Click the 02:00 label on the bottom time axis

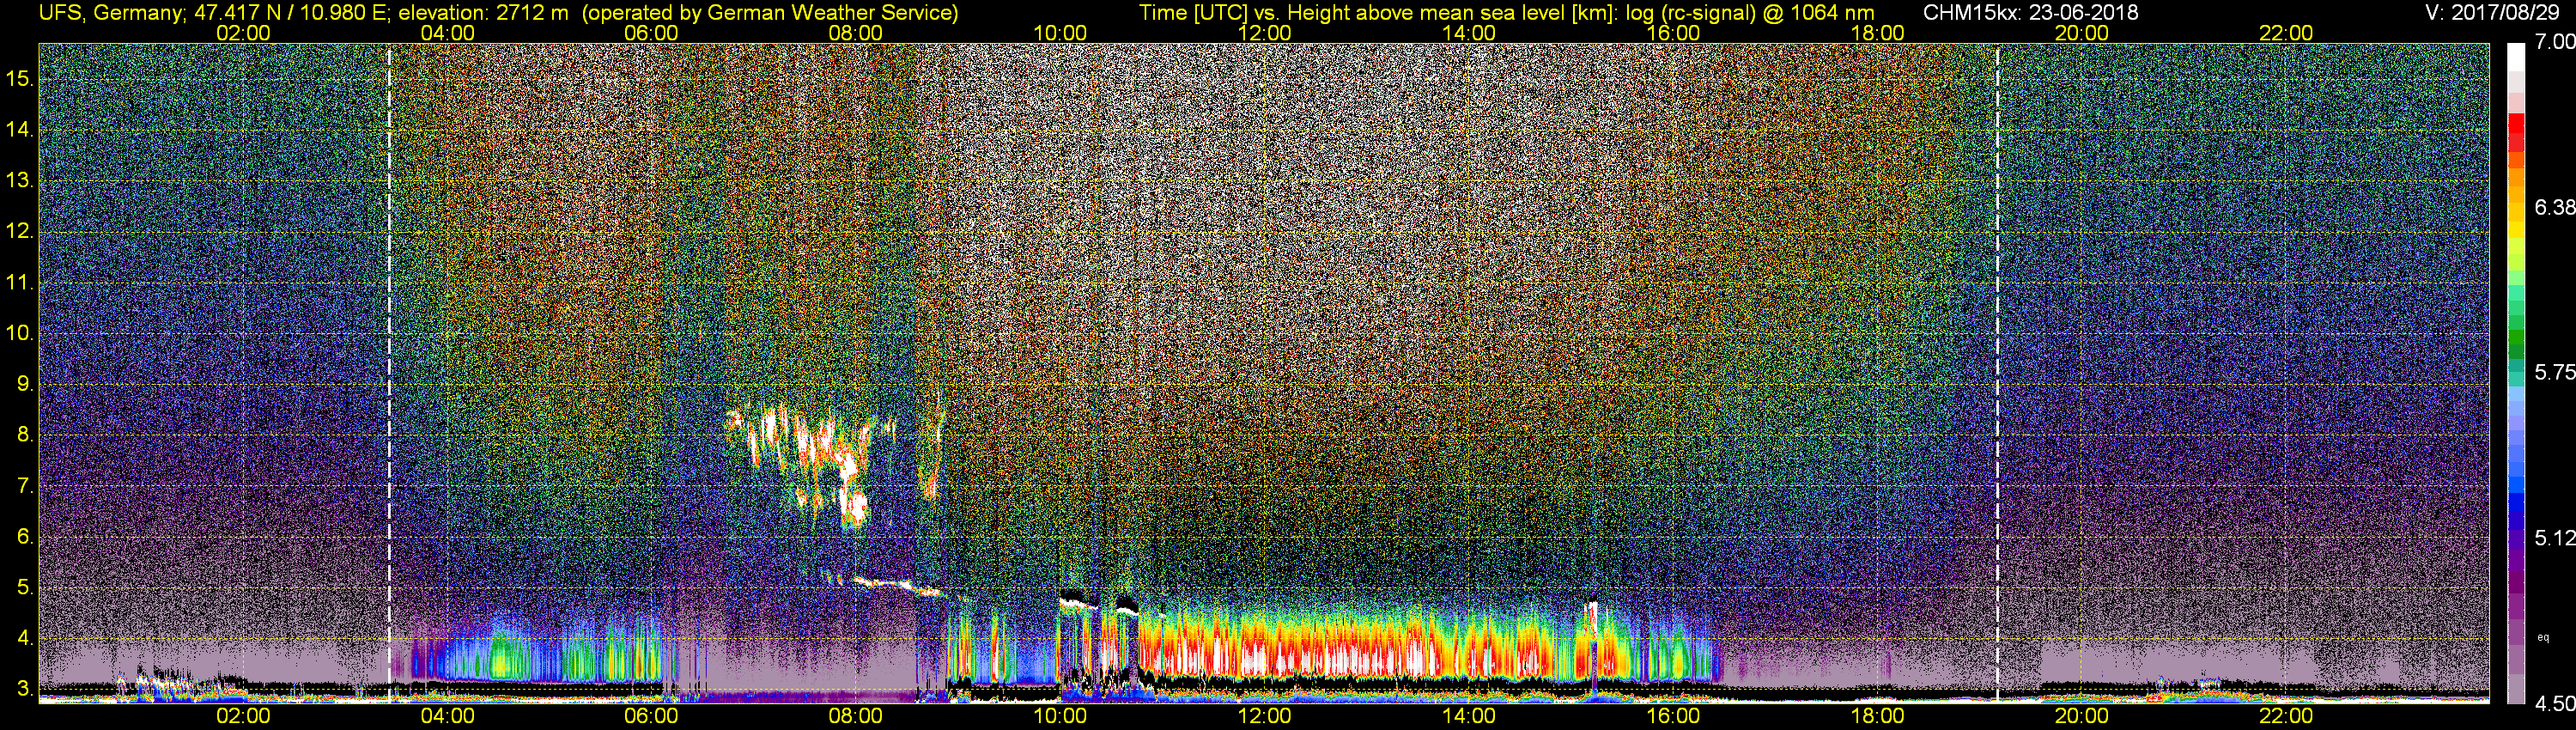coord(243,716)
